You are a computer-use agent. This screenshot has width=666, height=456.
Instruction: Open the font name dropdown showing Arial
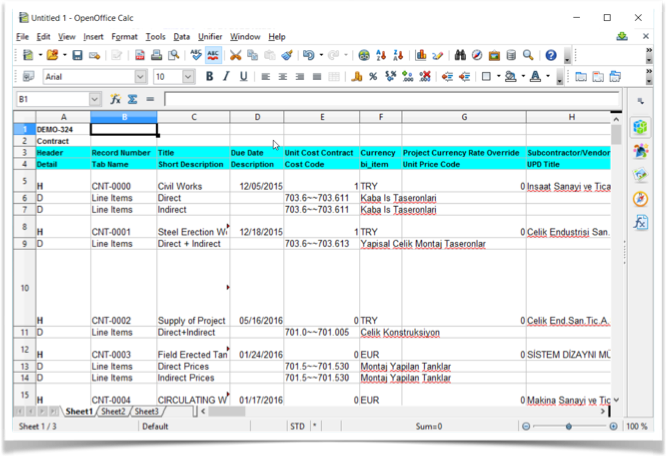point(140,77)
